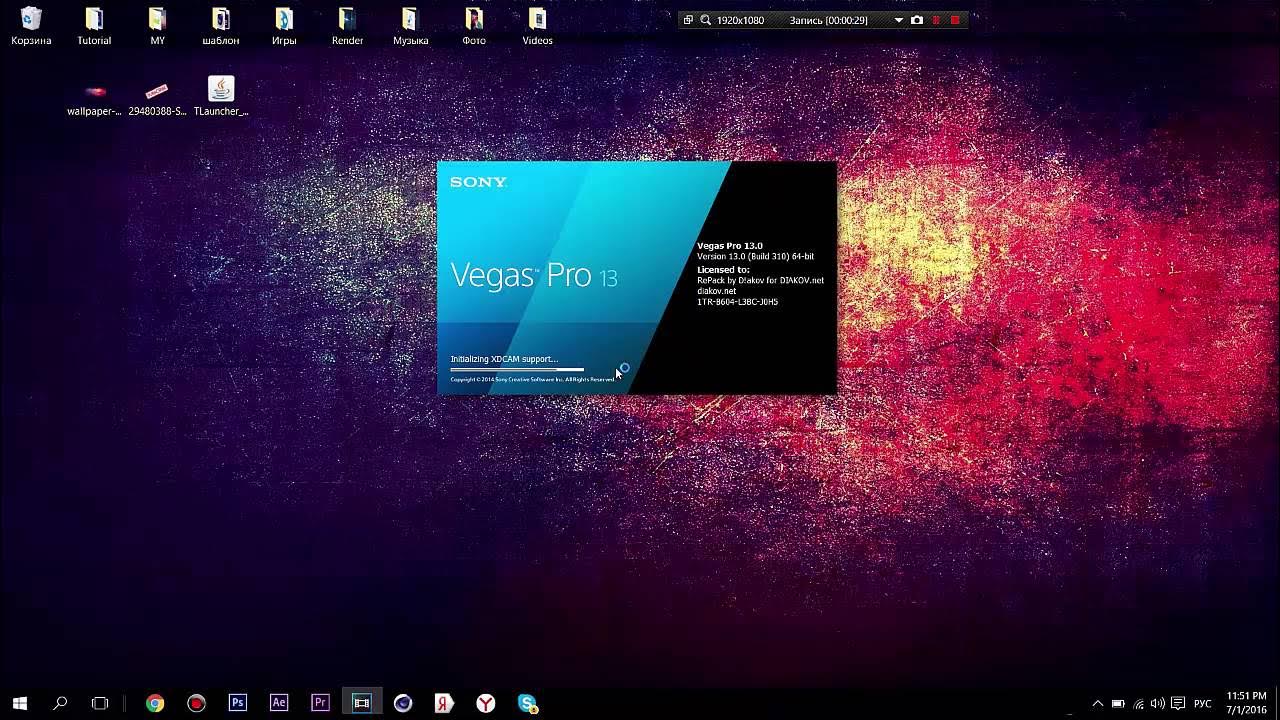The image size is (1280, 720).
Task: Open the Windows Start menu
Action: 20,703
